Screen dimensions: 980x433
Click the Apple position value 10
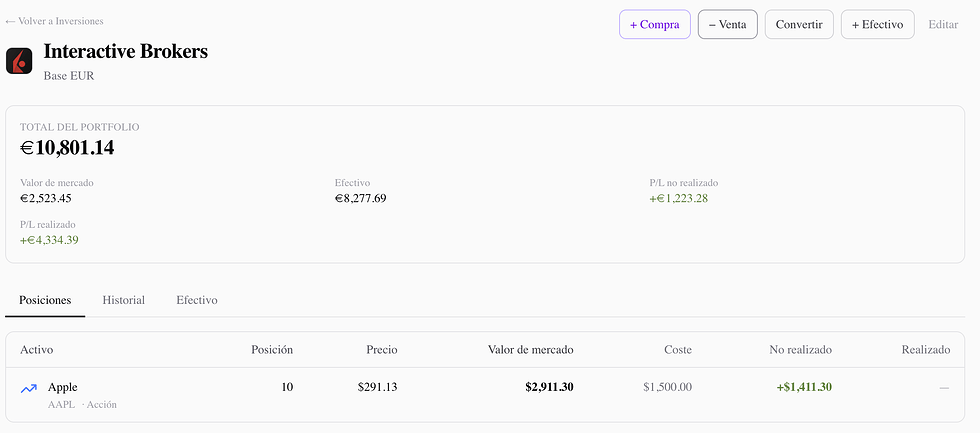click(x=287, y=387)
